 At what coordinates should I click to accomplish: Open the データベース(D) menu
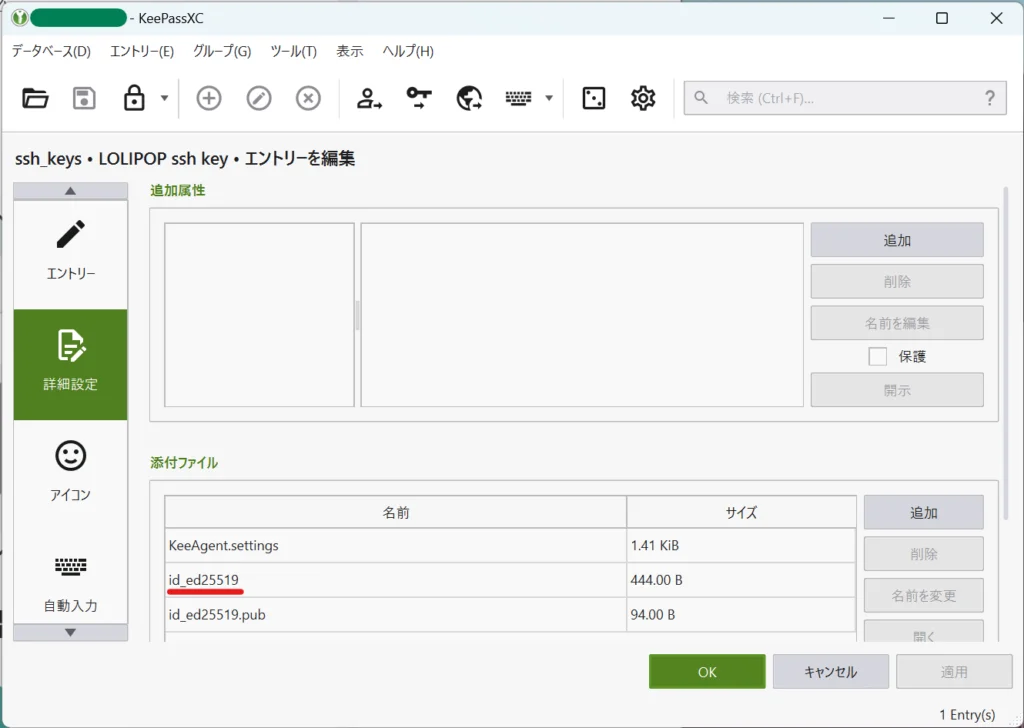pos(51,51)
